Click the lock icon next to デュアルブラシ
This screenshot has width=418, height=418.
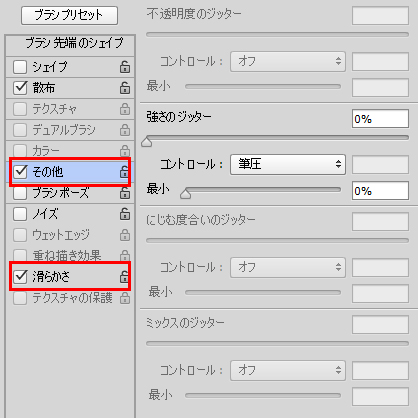pyautogui.click(x=125, y=130)
